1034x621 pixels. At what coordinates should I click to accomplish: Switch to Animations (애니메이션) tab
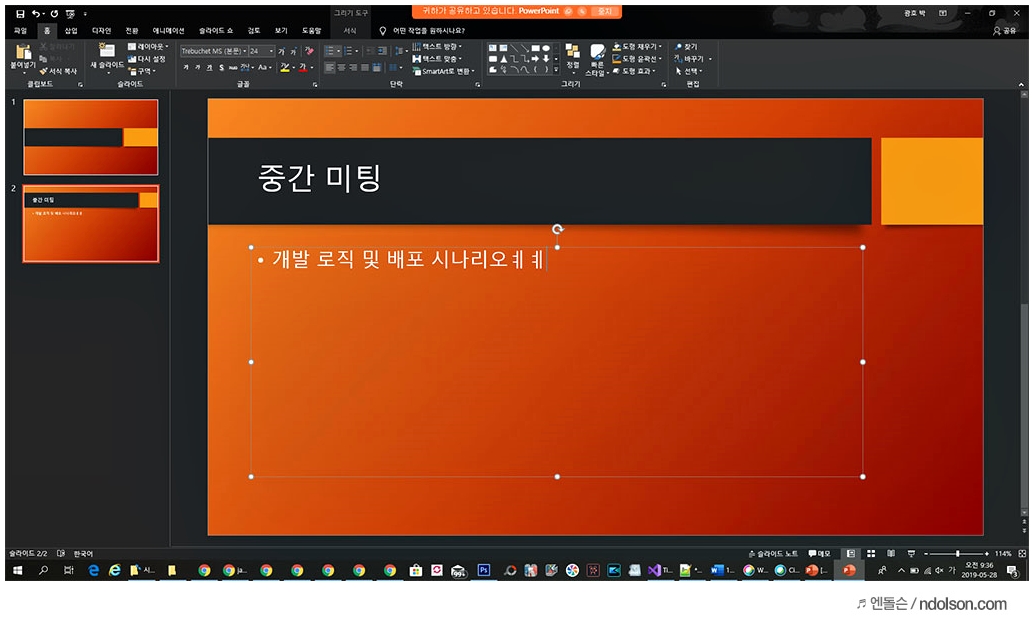coord(169,30)
